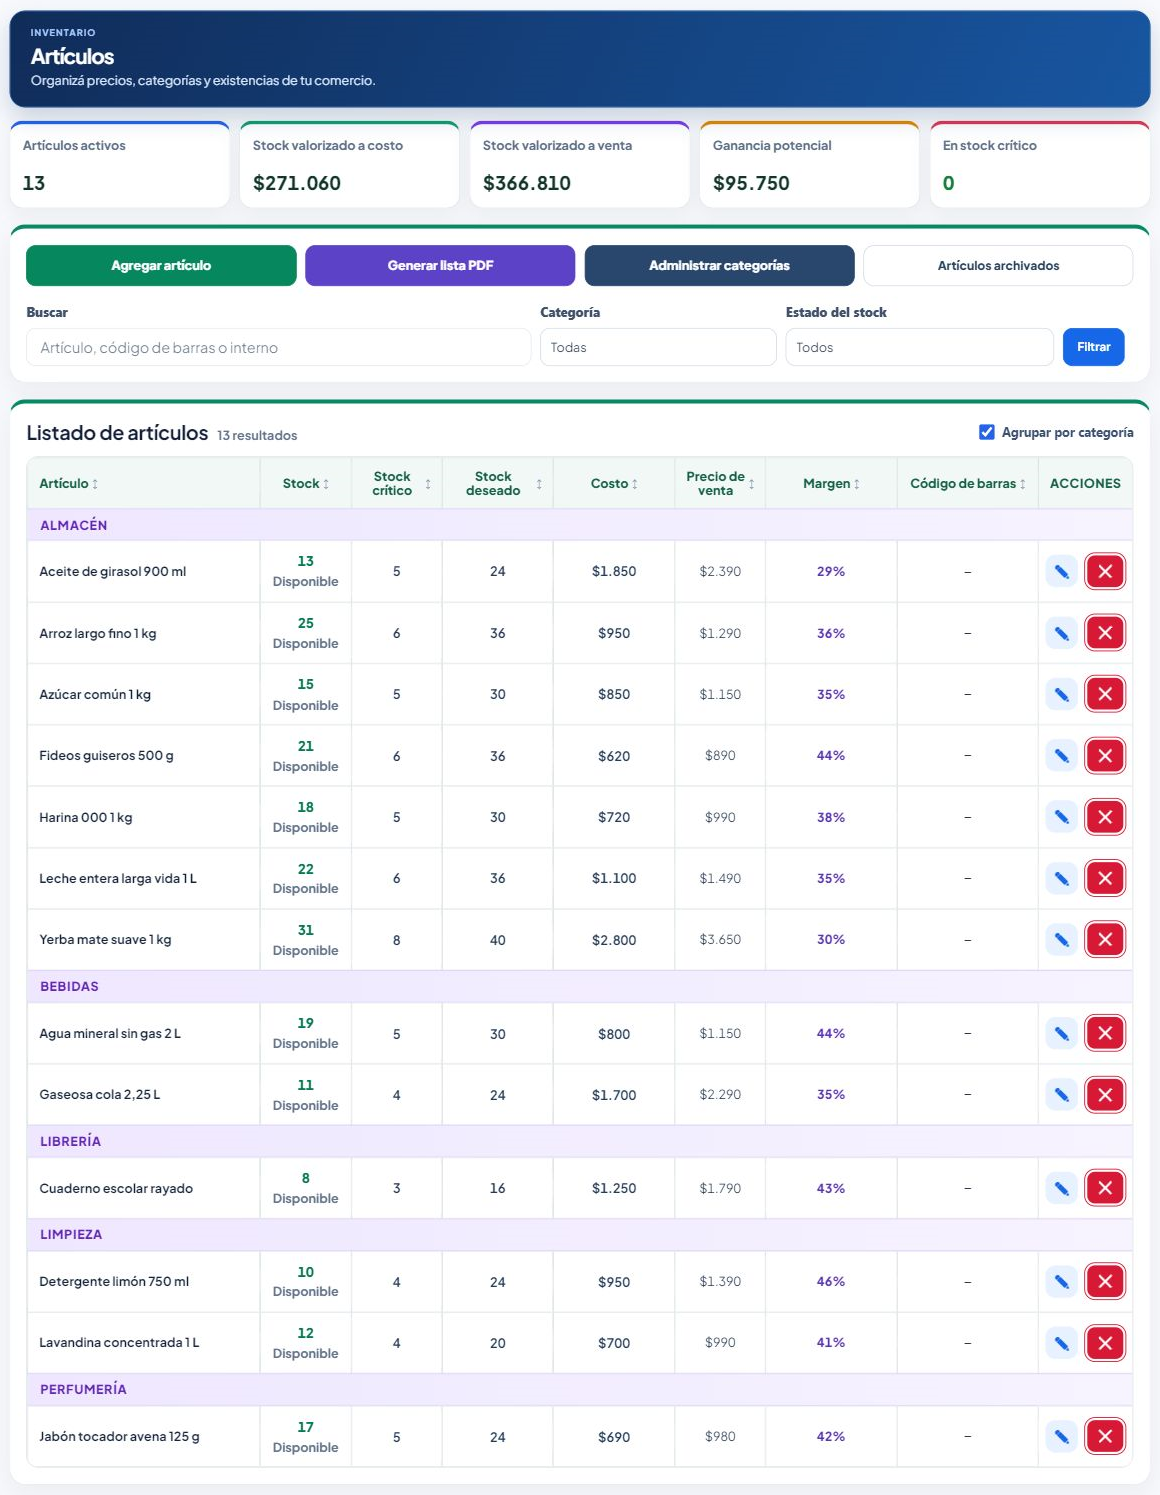1160x1495 pixels.
Task: Delete Agua mineral sin gas 2 L
Action: pyautogui.click(x=1105, y=1033)
